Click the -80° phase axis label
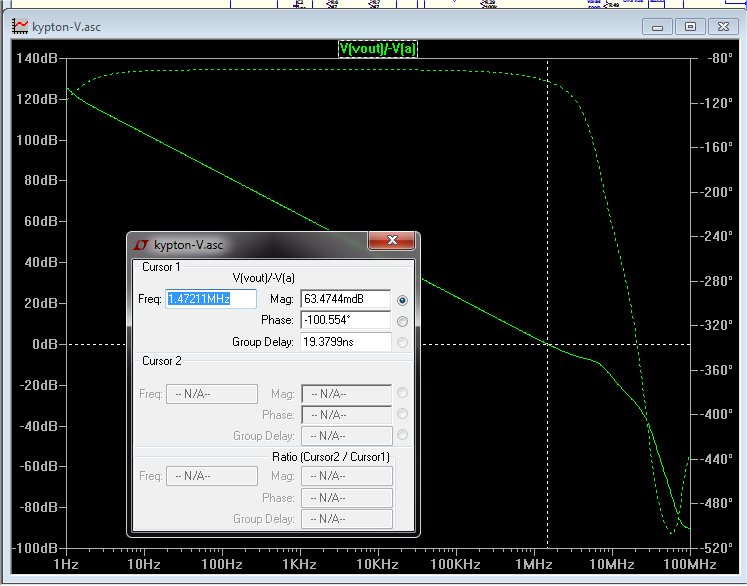Viewport: 747px width, 586px height. (x=720, y=59)
